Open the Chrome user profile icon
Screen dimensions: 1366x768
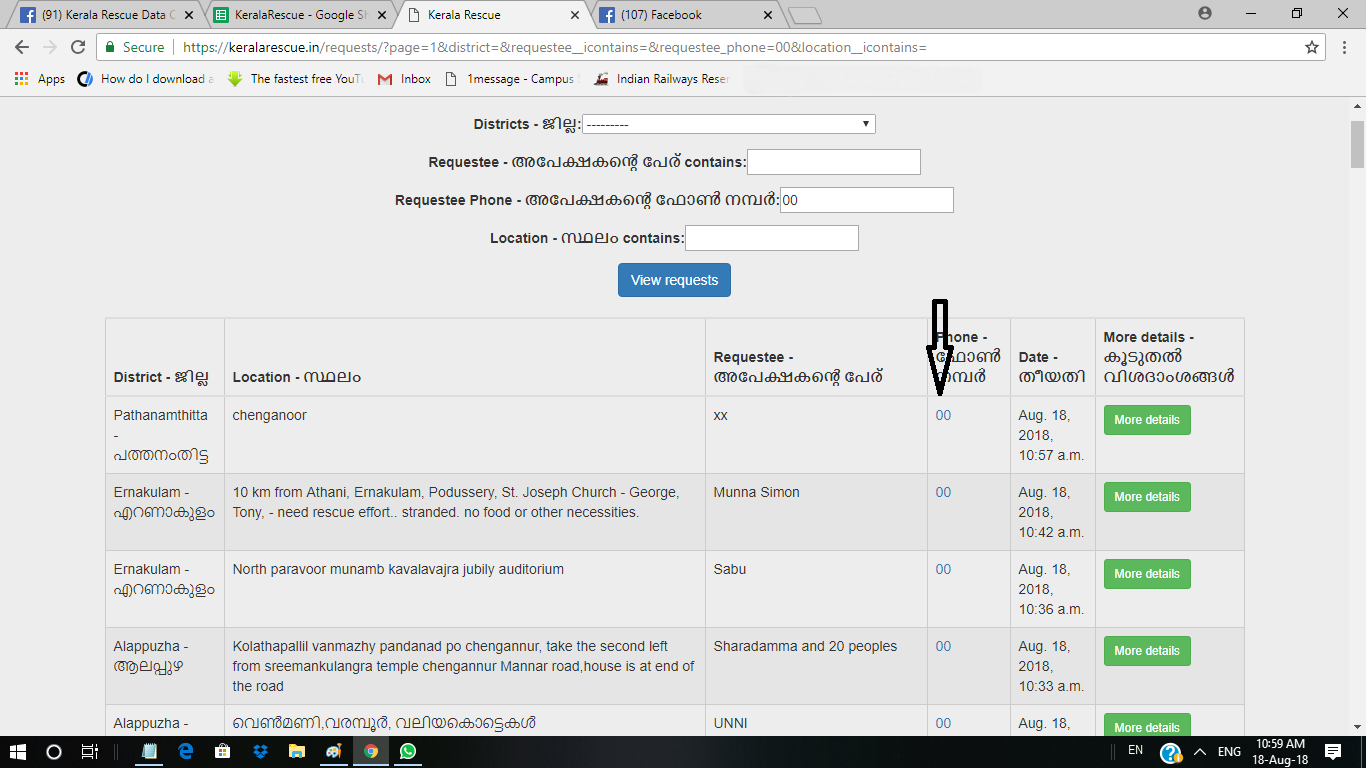click(x=1205, y=14)
